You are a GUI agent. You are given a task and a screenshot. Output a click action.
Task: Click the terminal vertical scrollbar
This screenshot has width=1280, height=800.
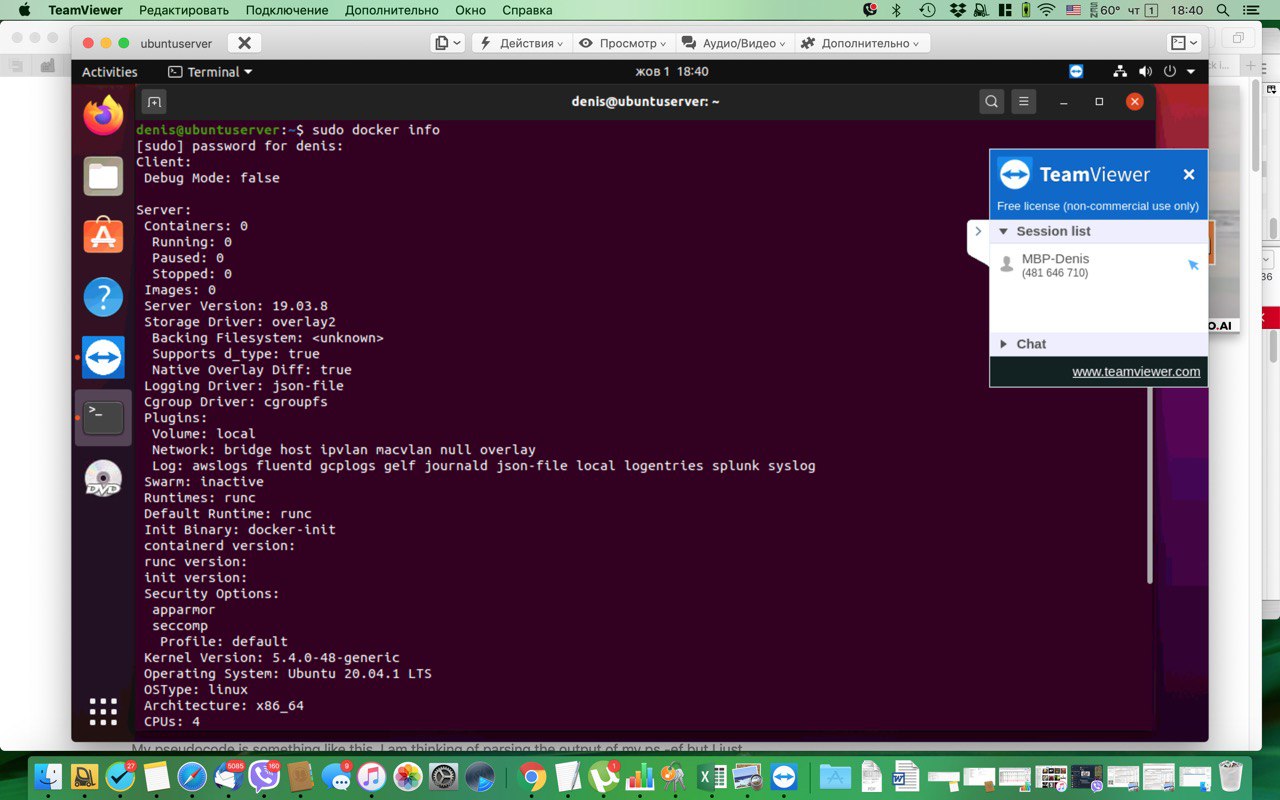(1150, 486)
